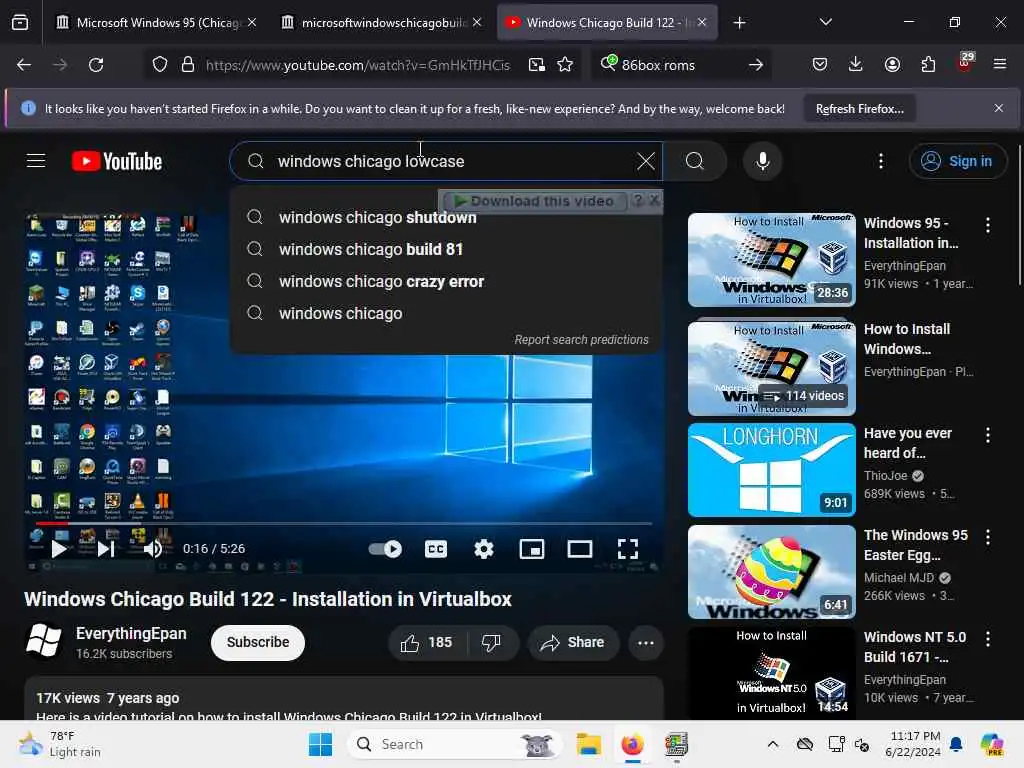Click the taskbar Search box
The height and width of the screenshot is (768, 1024).
(455, 744)
